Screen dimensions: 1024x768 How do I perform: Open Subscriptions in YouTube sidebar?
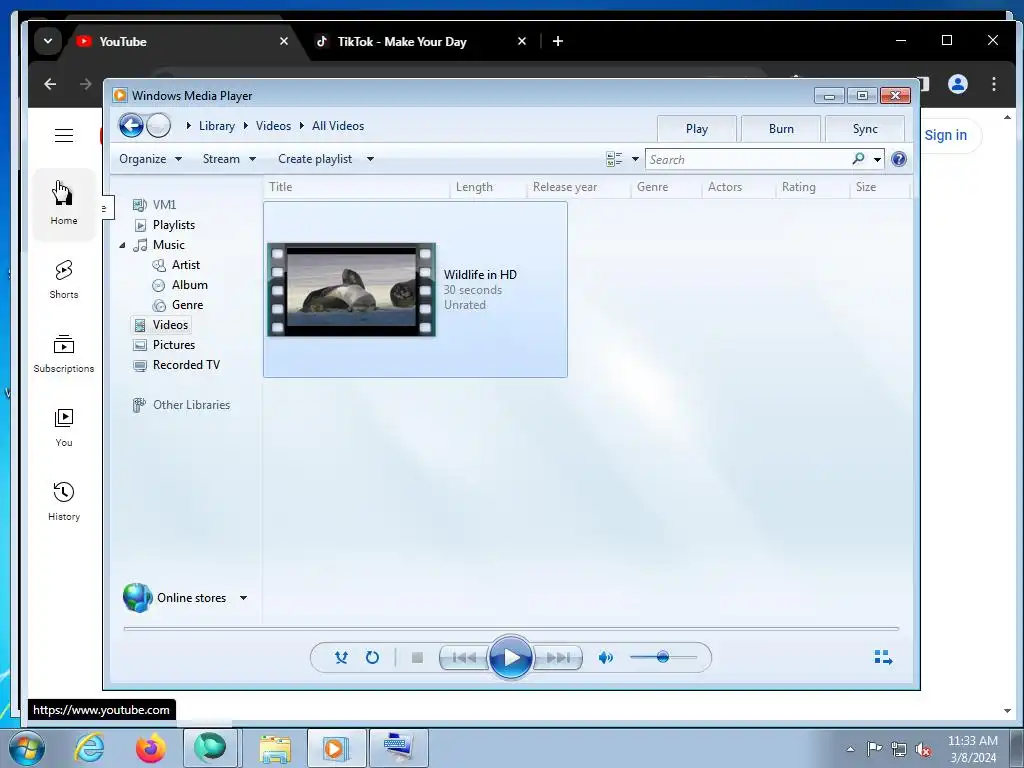(x=64, y=353)
